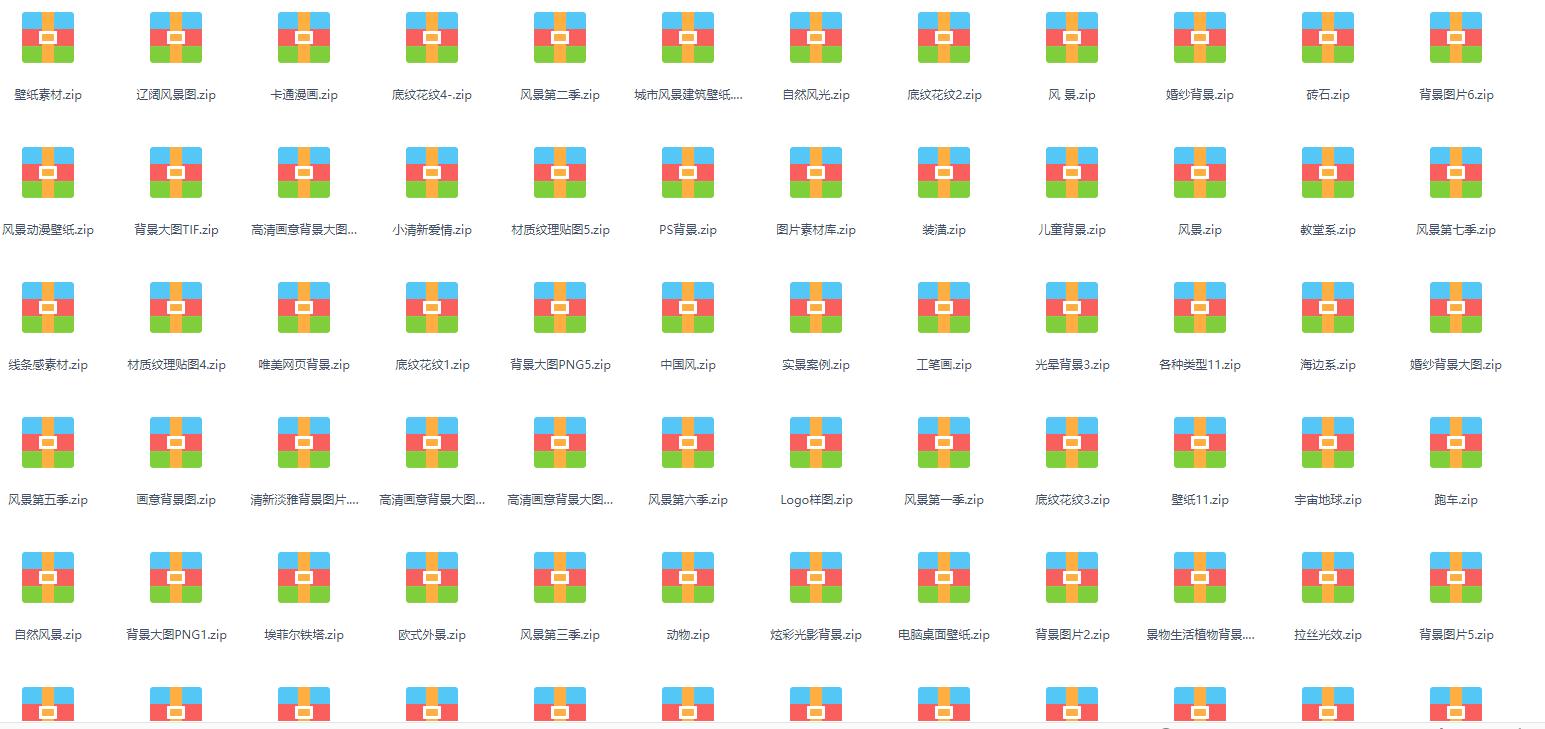This screenshot has height=729, width=1545.
Task: Select the label Logo样图.zip
Action: point(816,500)
